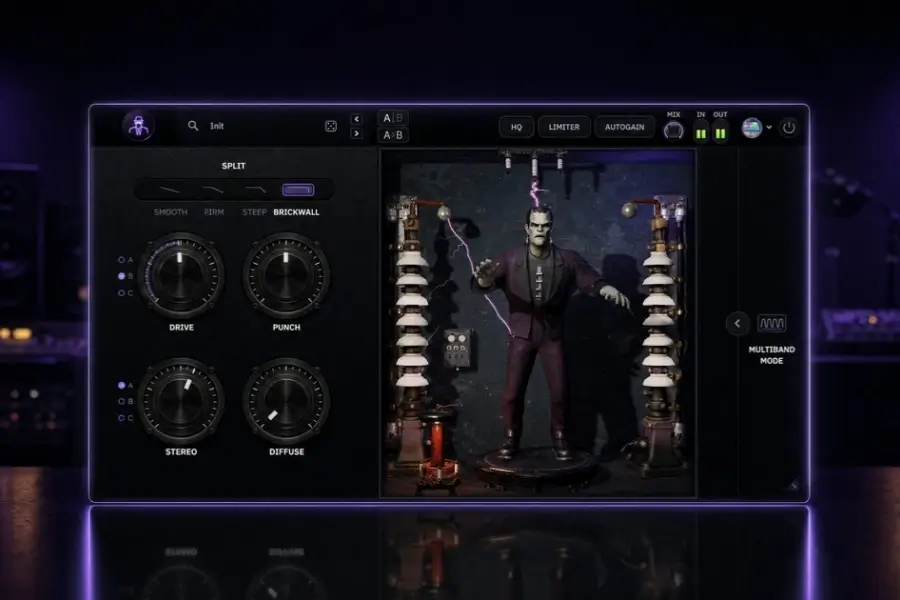
Task: Select SMOOTH split slope curve icon
Action: pos(169,189)
